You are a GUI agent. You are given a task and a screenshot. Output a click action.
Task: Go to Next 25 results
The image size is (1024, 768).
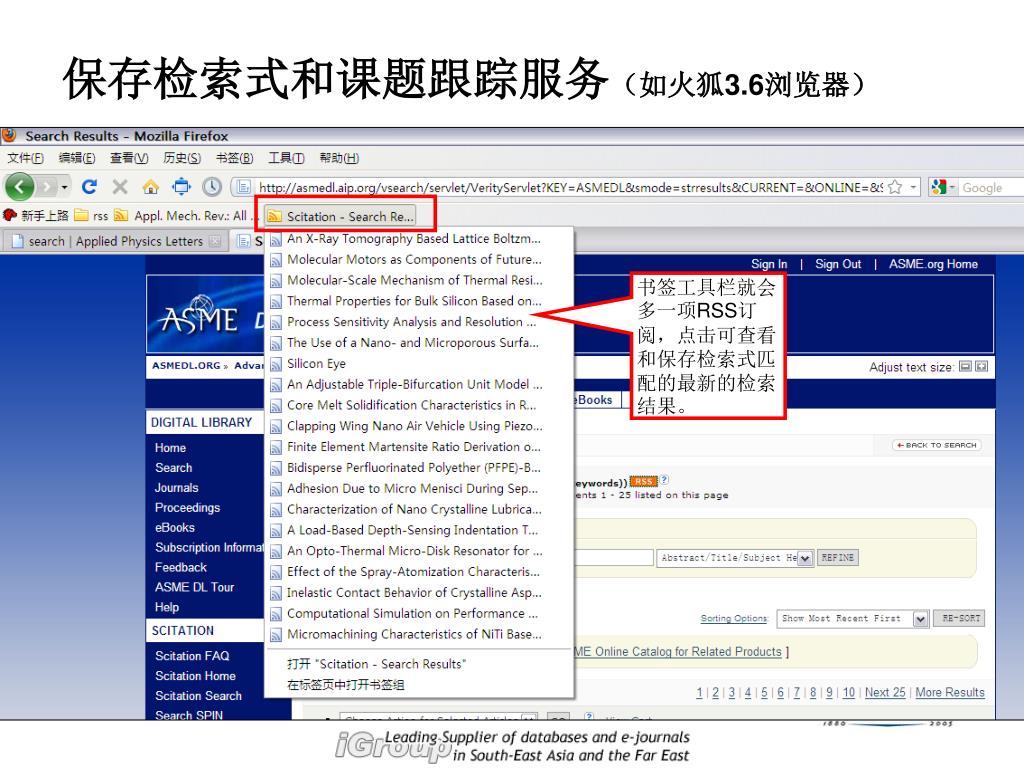pyautogui.click(x=885, y=692)
